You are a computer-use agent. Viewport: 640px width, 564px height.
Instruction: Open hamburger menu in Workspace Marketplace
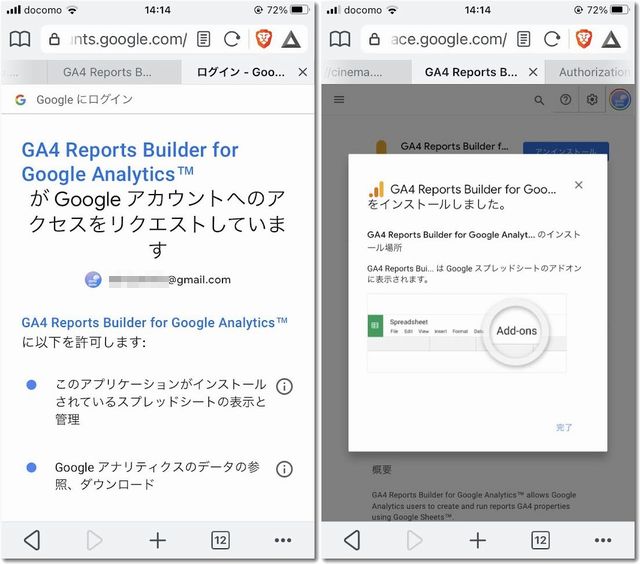pos(339,100)
